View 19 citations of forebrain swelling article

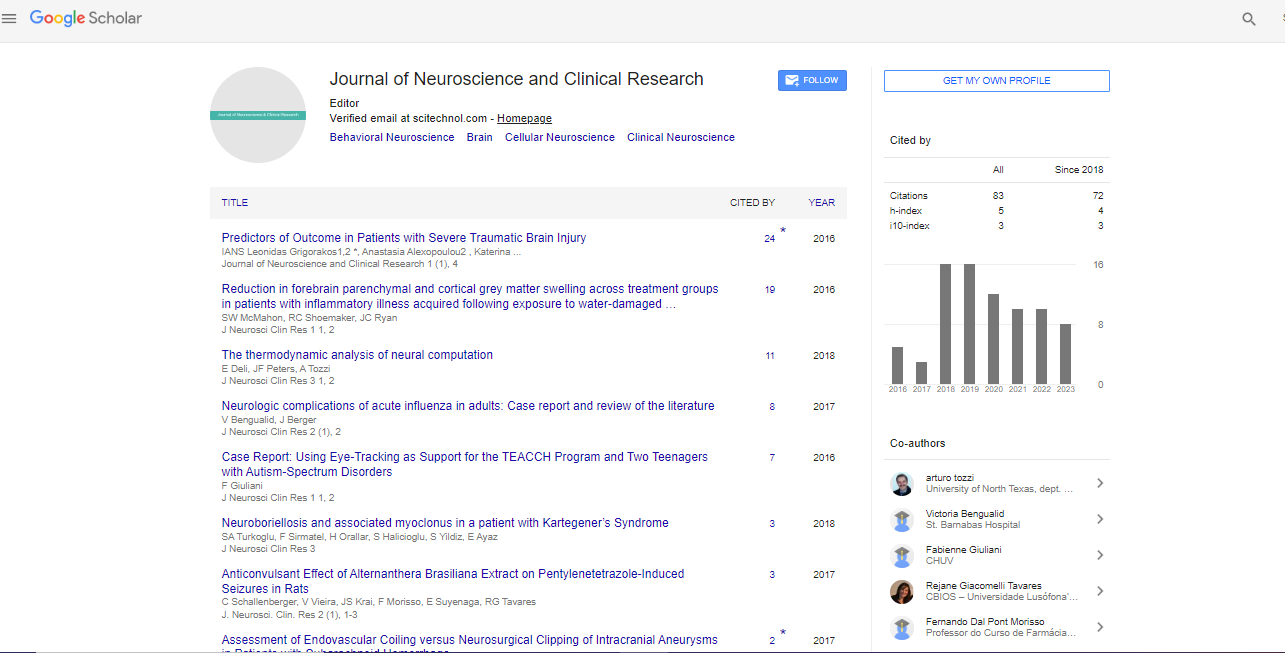(x=769, y=290)
